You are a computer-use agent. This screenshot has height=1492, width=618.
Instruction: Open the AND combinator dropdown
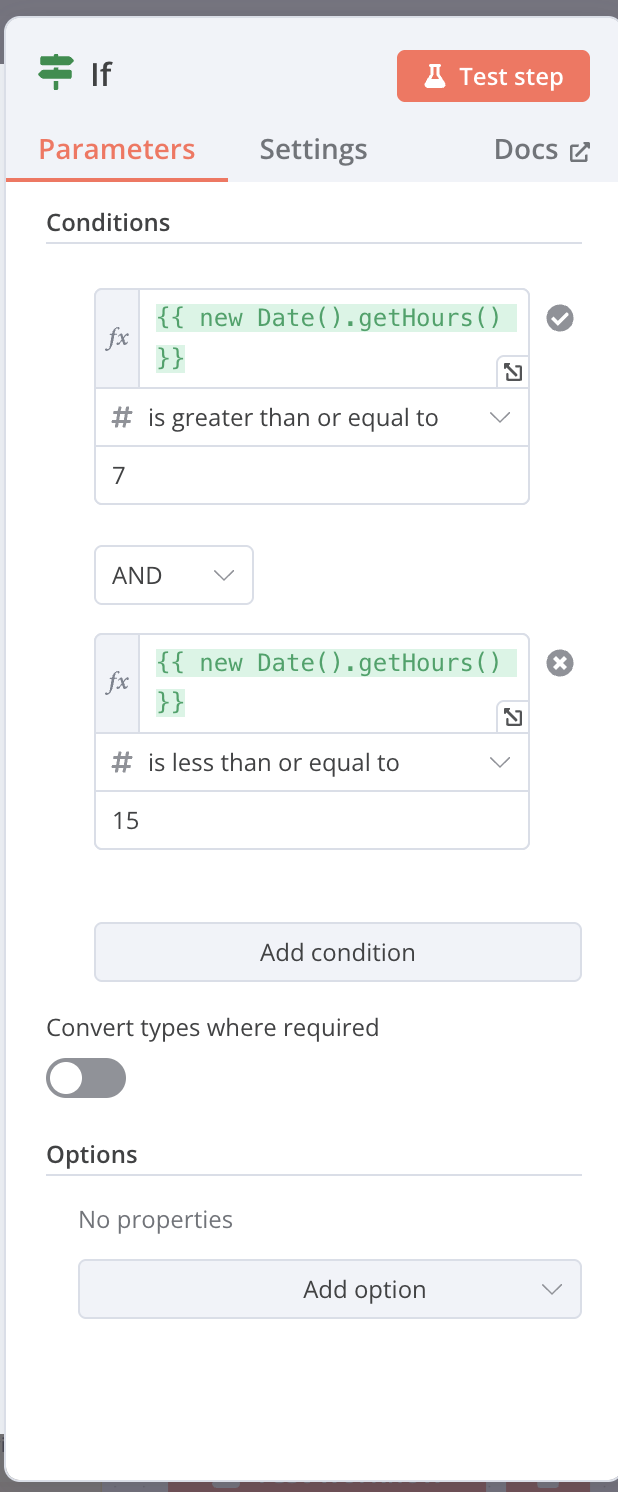tap(174, 575)
